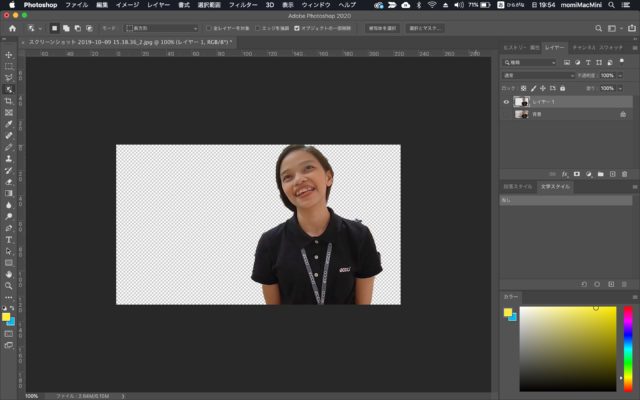
Task: Open the selection mode dropdown in options bar
Action: pyautogui.click(x=161, y=28)
